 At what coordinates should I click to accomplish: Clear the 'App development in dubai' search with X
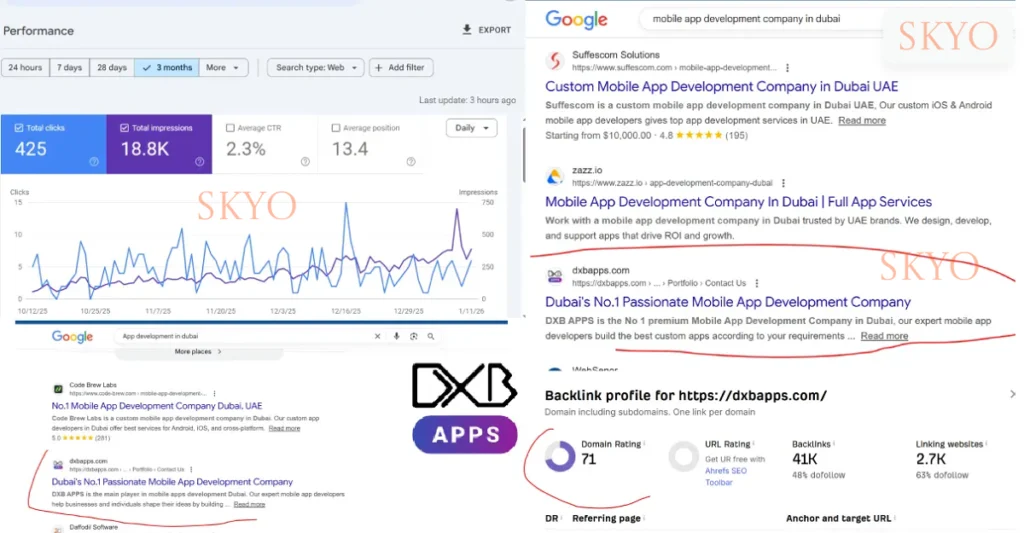[x=377, y=336]
